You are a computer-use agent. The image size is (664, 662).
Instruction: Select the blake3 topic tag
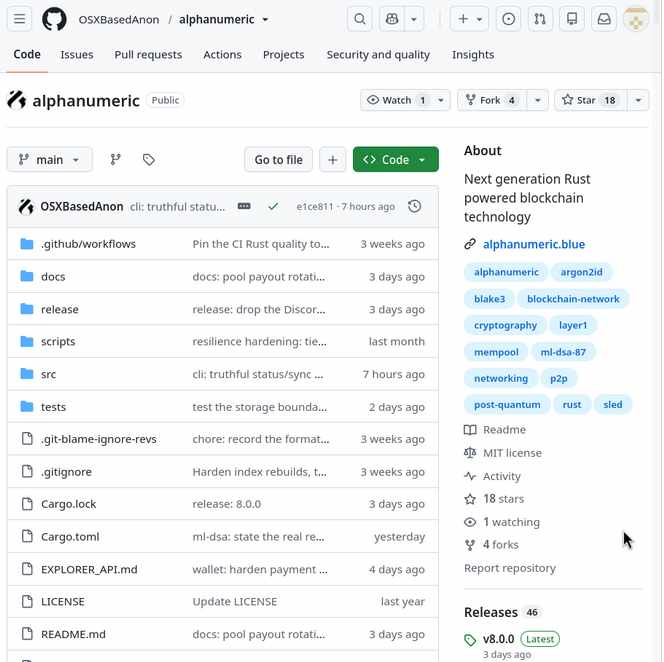pos(490,299)
